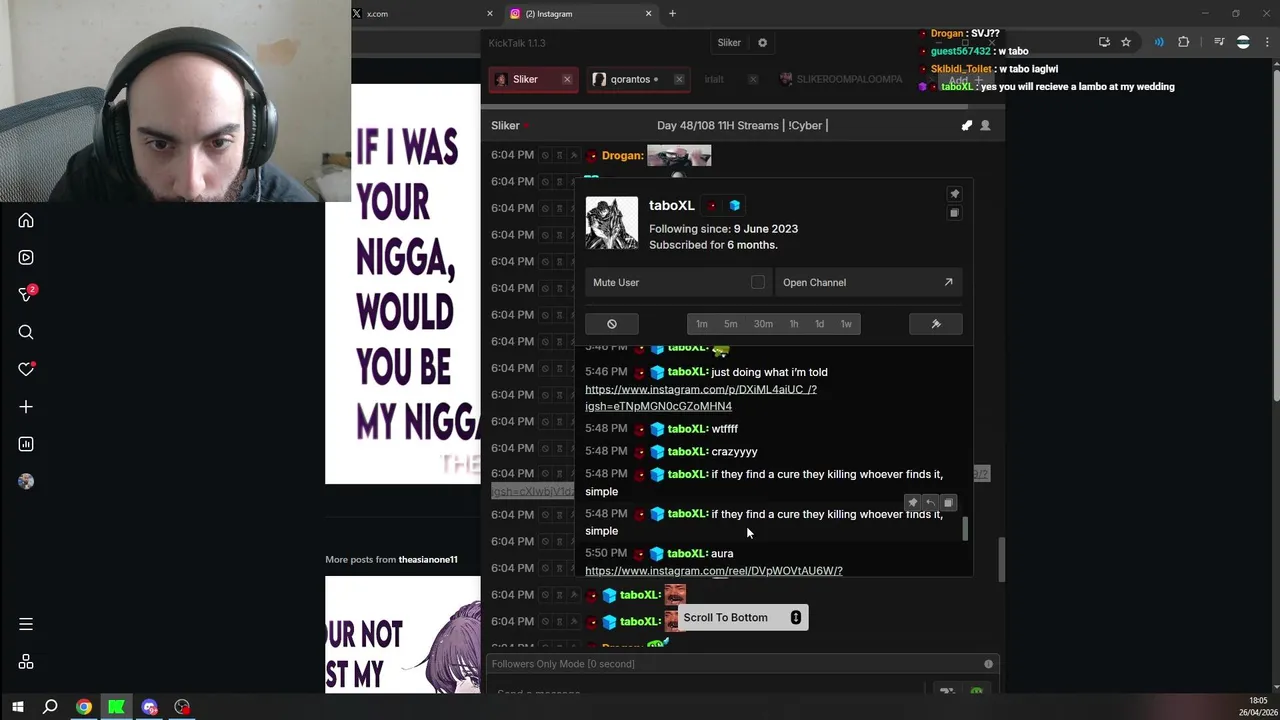
Task: Open Chrome from the taskbar
Action: [84, 707]
